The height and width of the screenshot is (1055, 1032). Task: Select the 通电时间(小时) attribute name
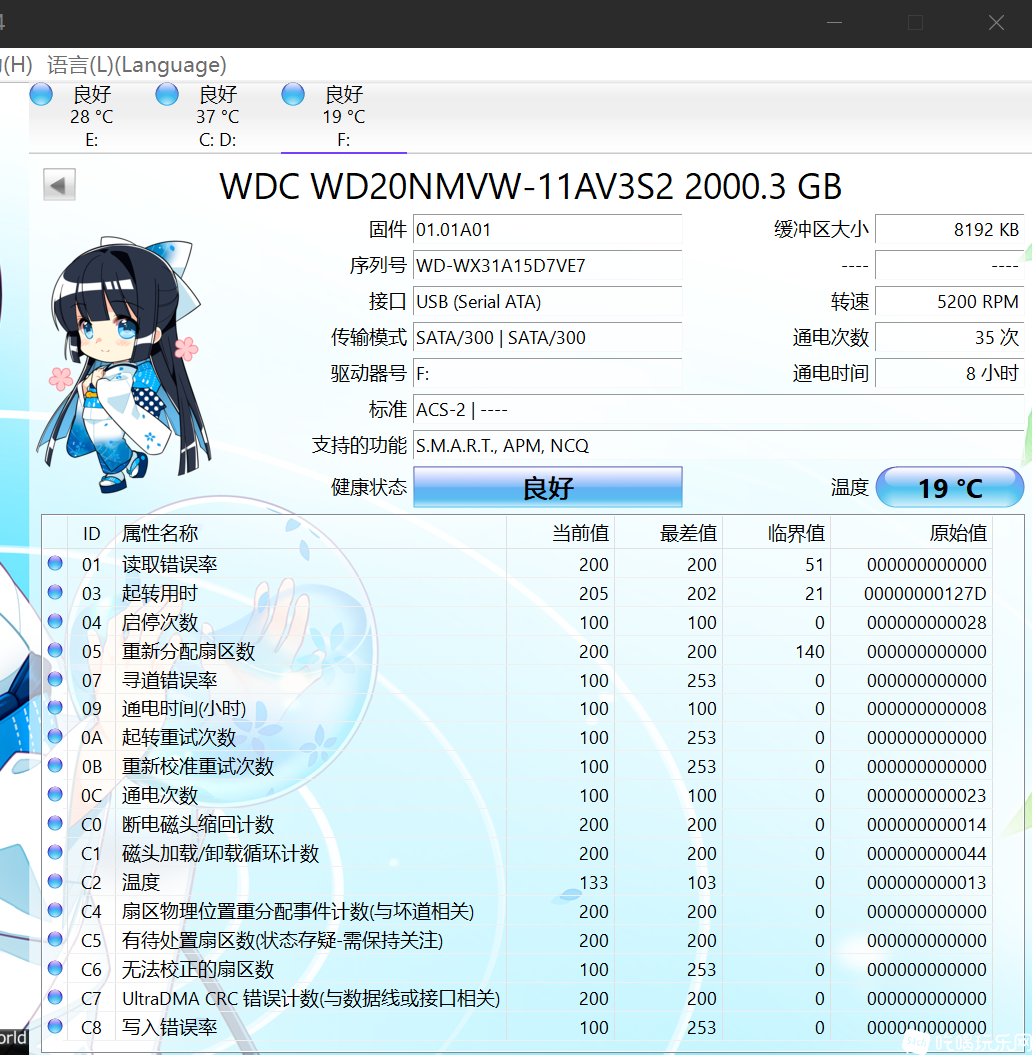[x=184, y=709]
